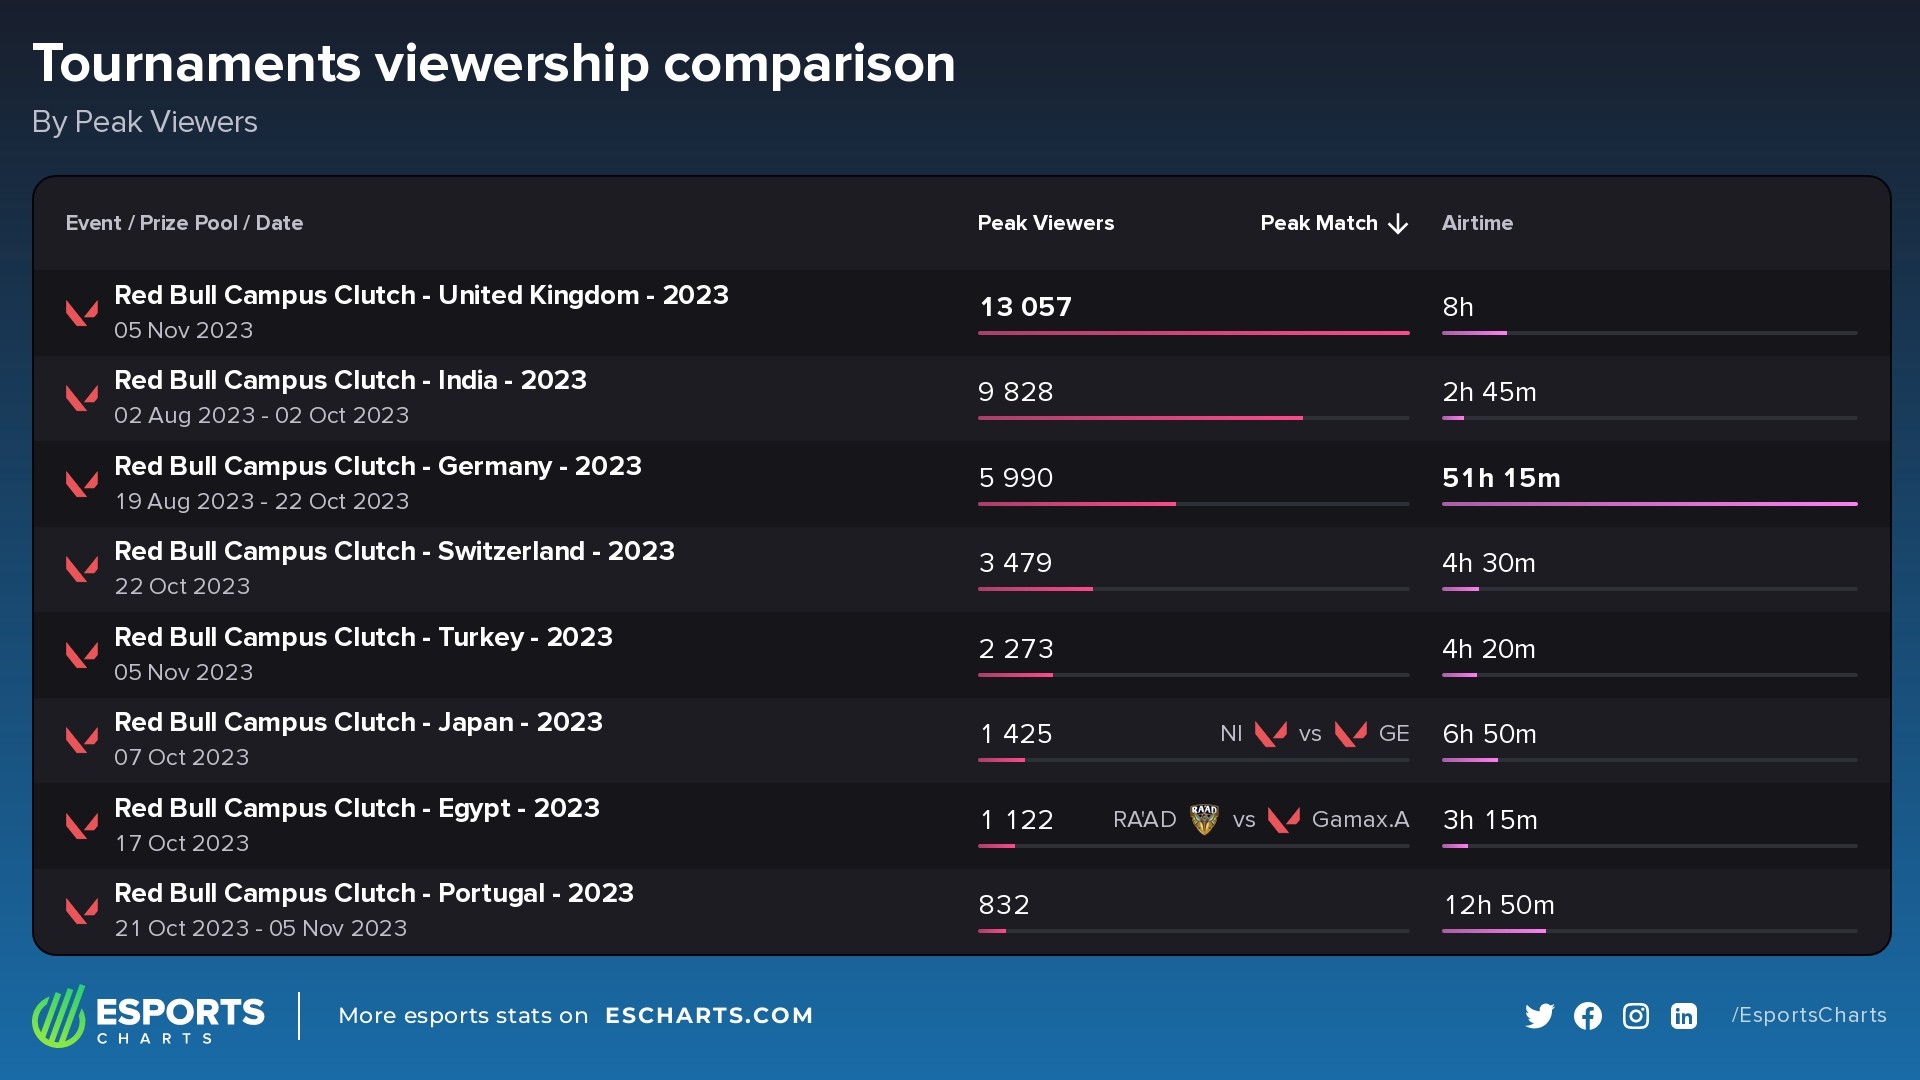Click the Tournaments viewership comparison title

point(494,64)
